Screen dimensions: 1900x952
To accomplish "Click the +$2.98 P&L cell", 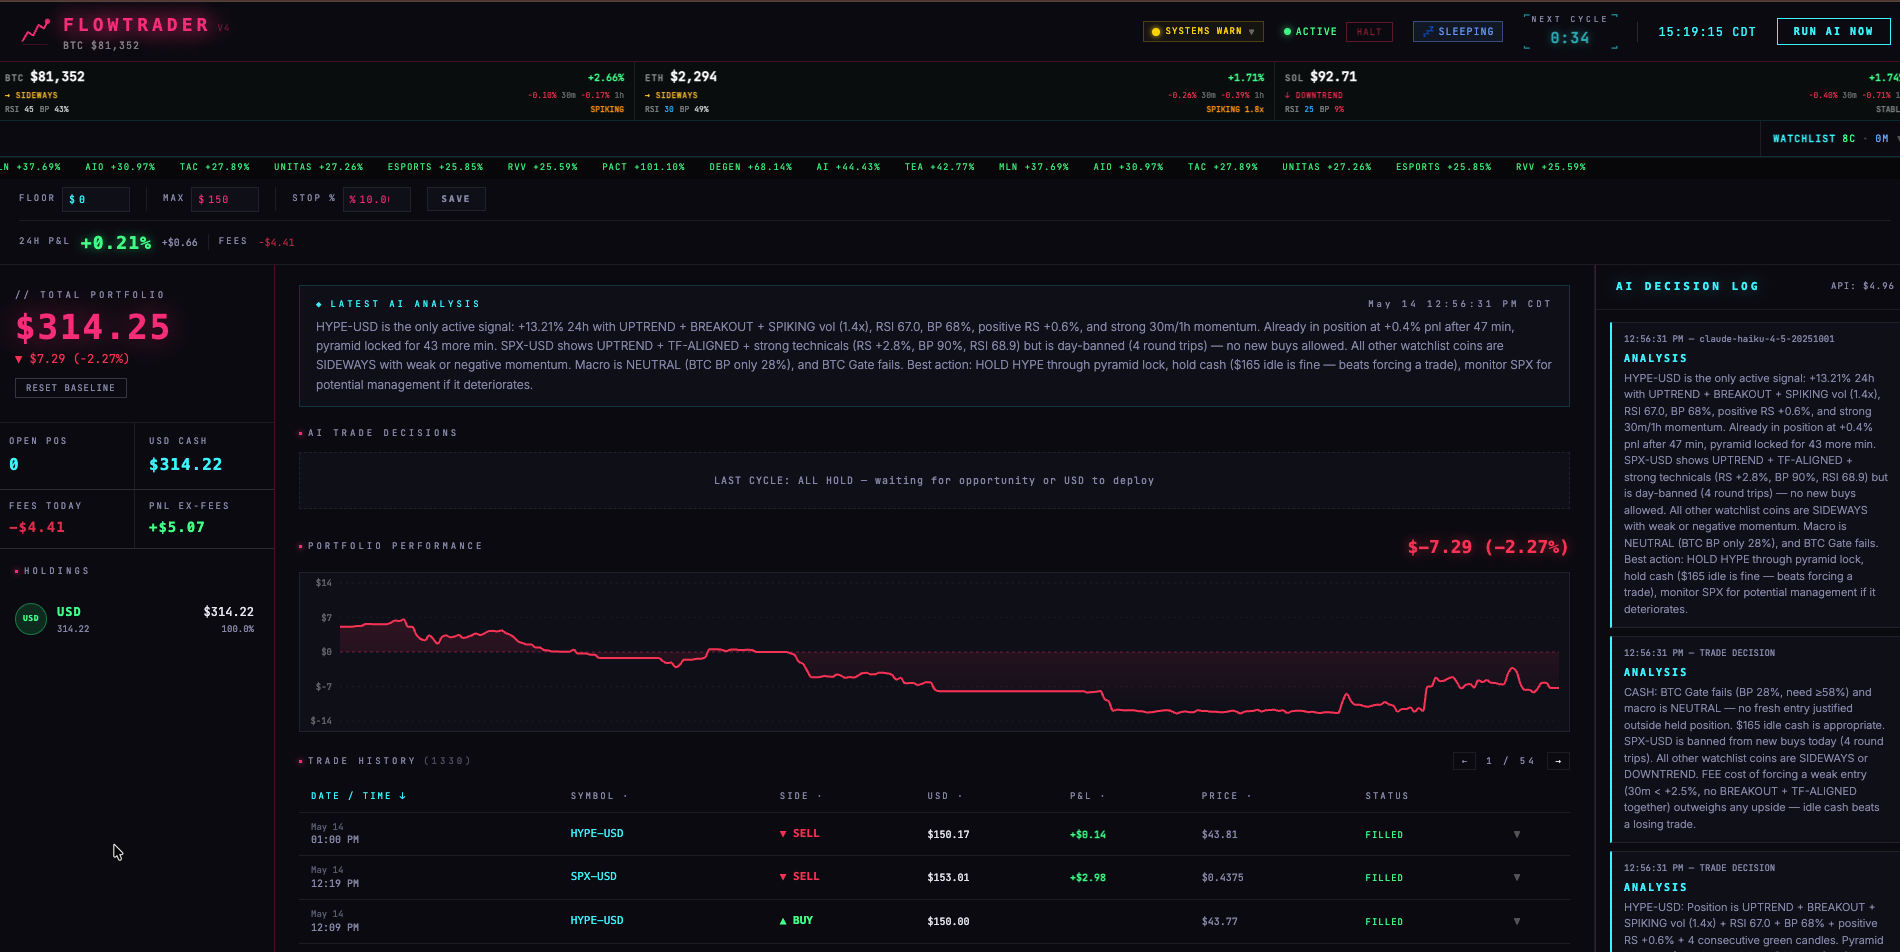I will (x=1087, y=877).
